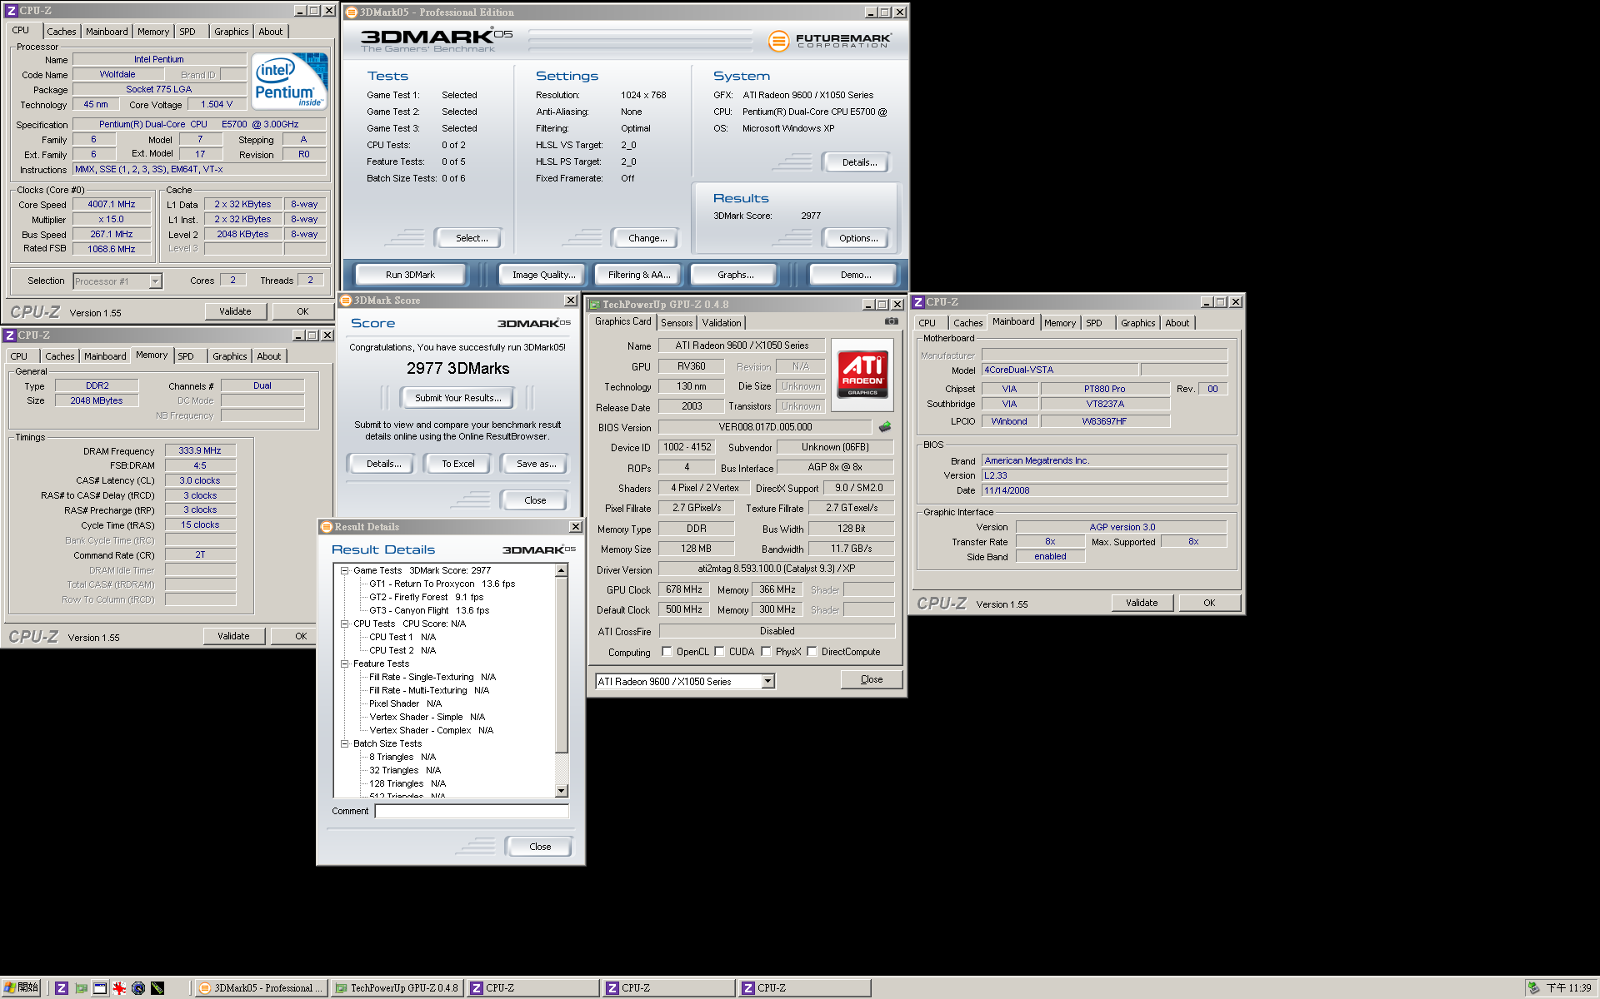The image size is (1600, 999).
Task: Click the CPU-Z quick launch icon
Action: coord(62,988)
